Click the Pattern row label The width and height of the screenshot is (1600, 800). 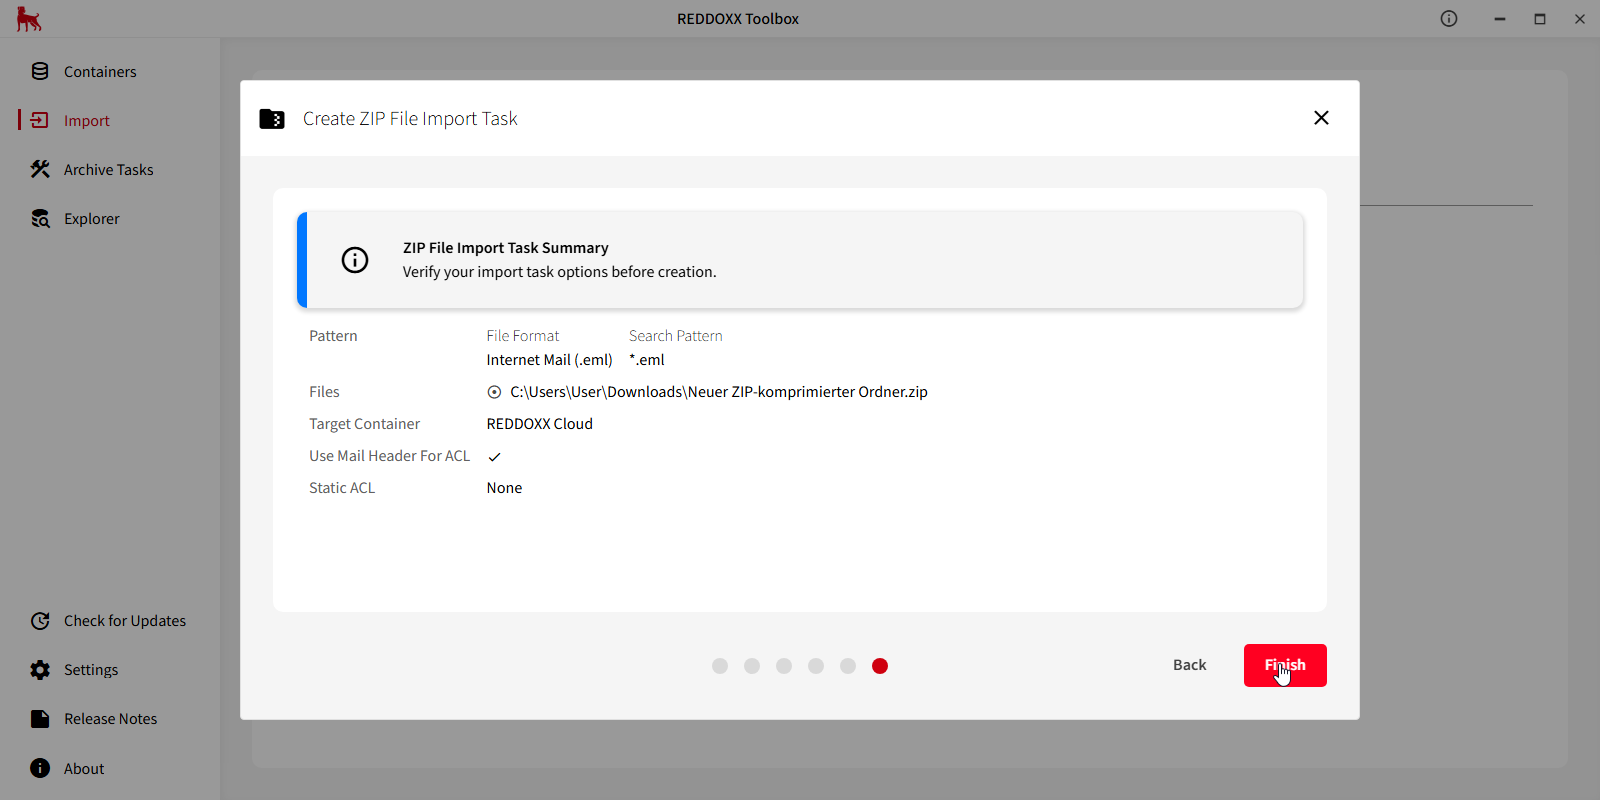click(333, 336)
